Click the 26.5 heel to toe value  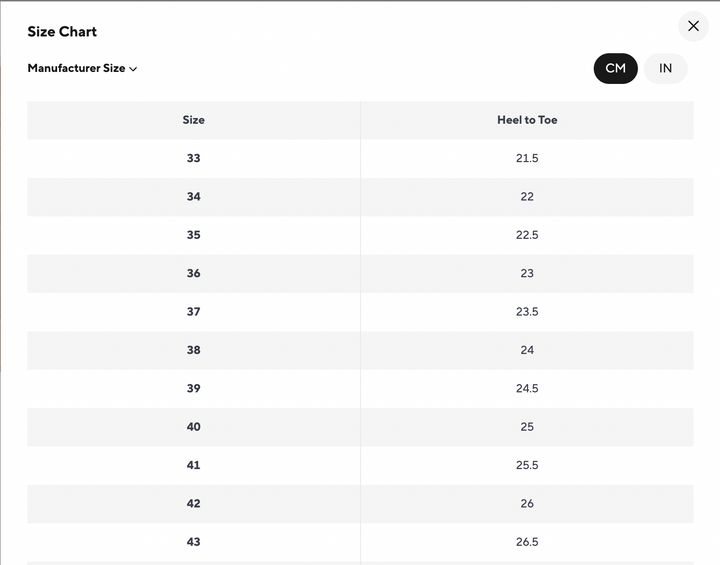pyautogui.click(x=527, y=542)
